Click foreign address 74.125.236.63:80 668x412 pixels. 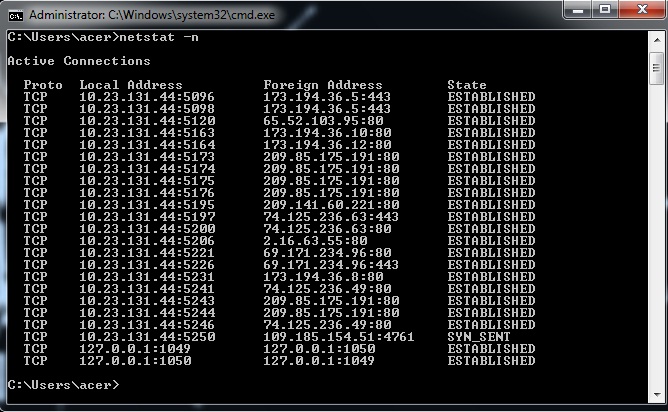click(327, 228)
